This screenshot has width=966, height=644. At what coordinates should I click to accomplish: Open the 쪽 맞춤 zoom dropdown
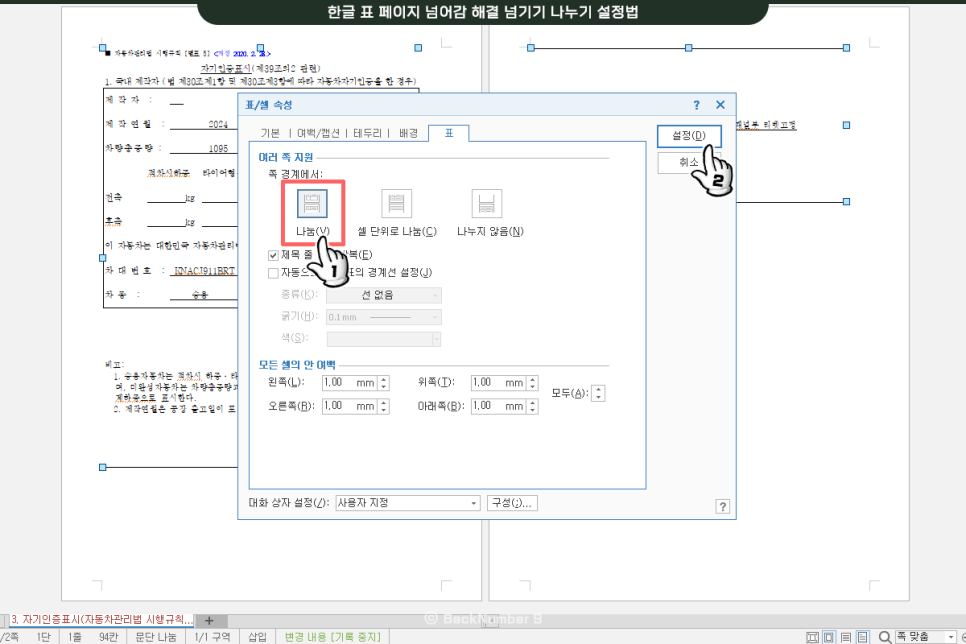925,637
